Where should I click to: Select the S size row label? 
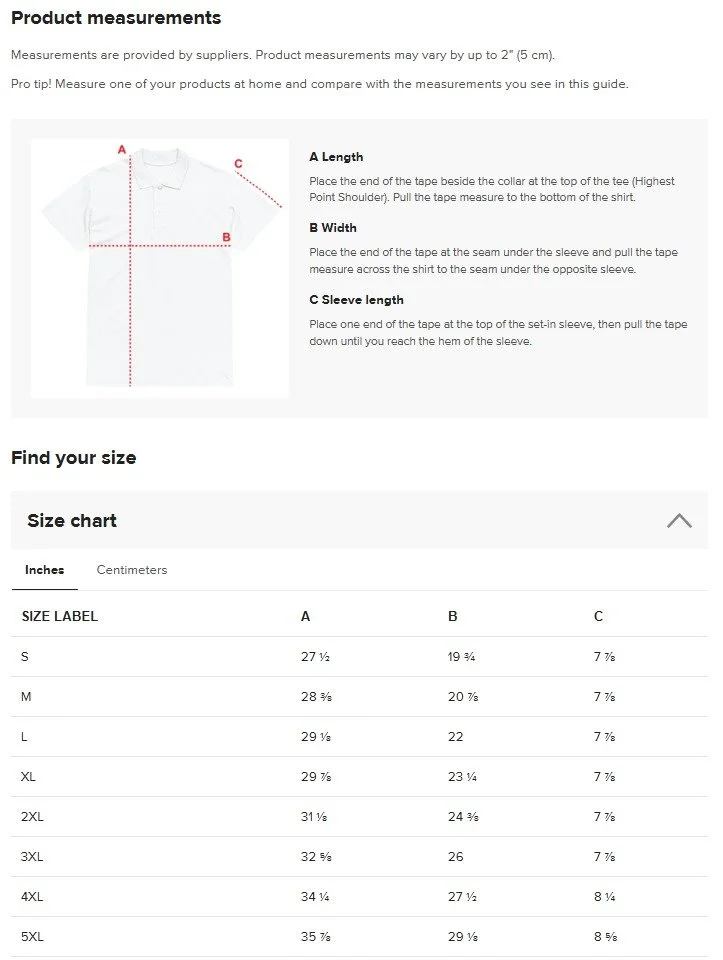26,656
